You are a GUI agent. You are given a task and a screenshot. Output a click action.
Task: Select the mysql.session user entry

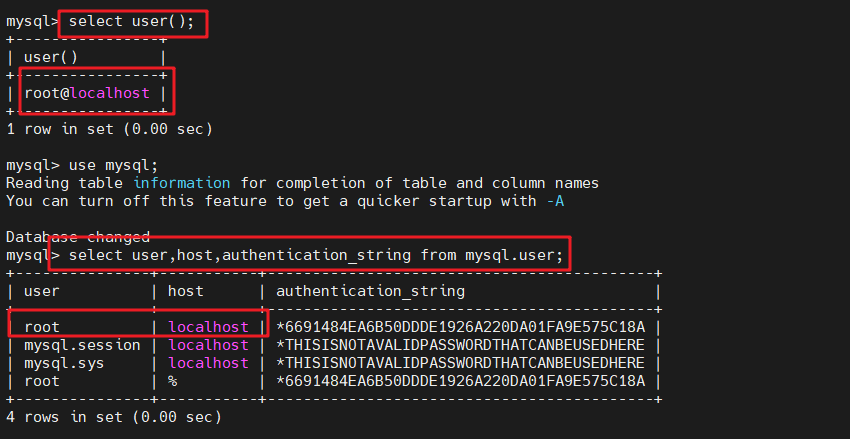point(83,345)
